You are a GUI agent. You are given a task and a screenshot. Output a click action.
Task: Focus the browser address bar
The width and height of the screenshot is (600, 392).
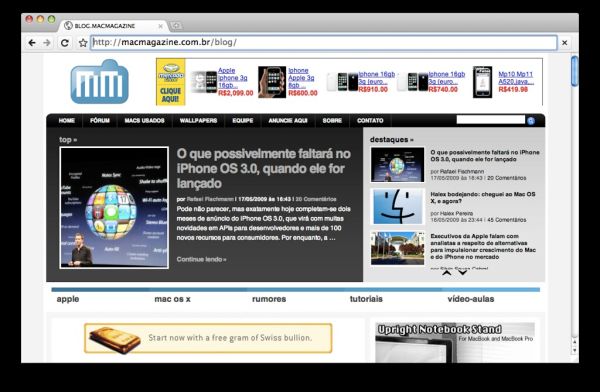(324, 42)
